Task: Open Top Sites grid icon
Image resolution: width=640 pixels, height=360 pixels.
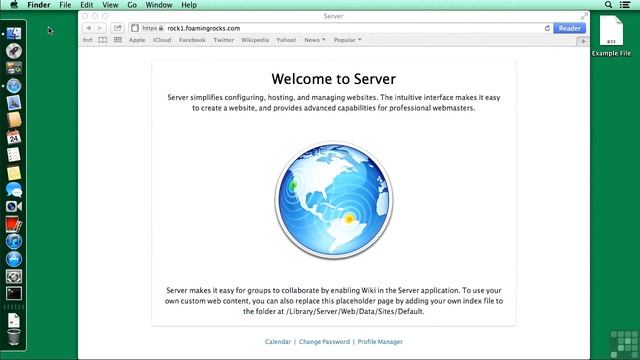Action: click(118, 40)
